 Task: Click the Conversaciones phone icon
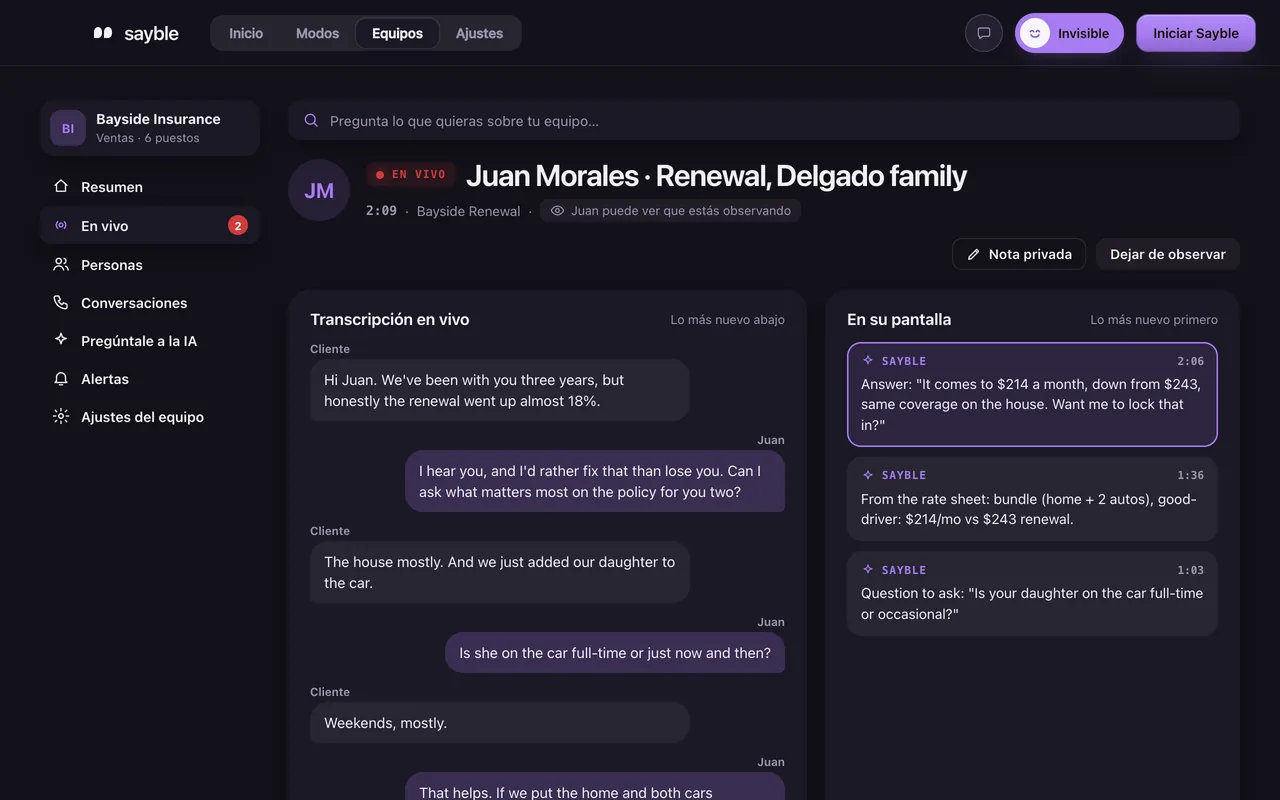point(61,303)
